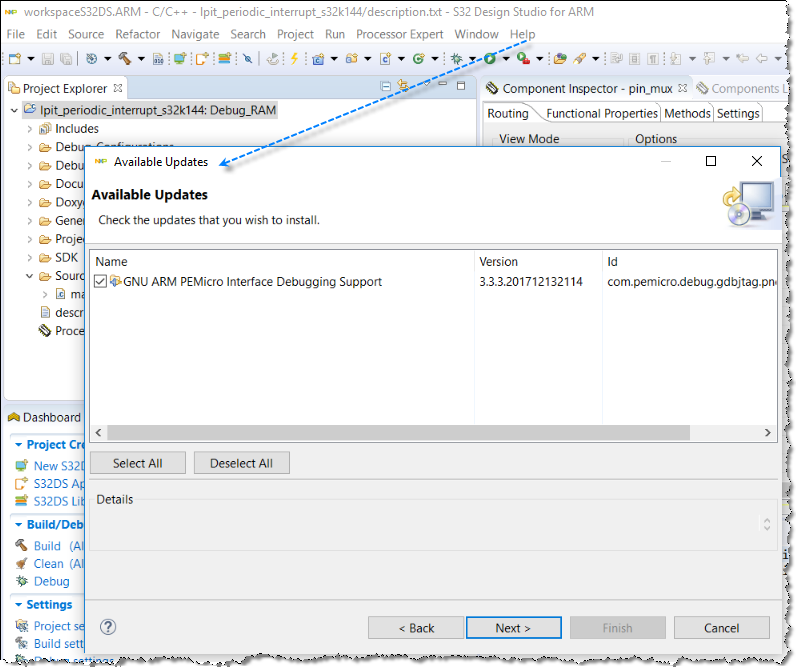
Task: Collapse the Project Creation dashboard section
Action: [18, 445]
